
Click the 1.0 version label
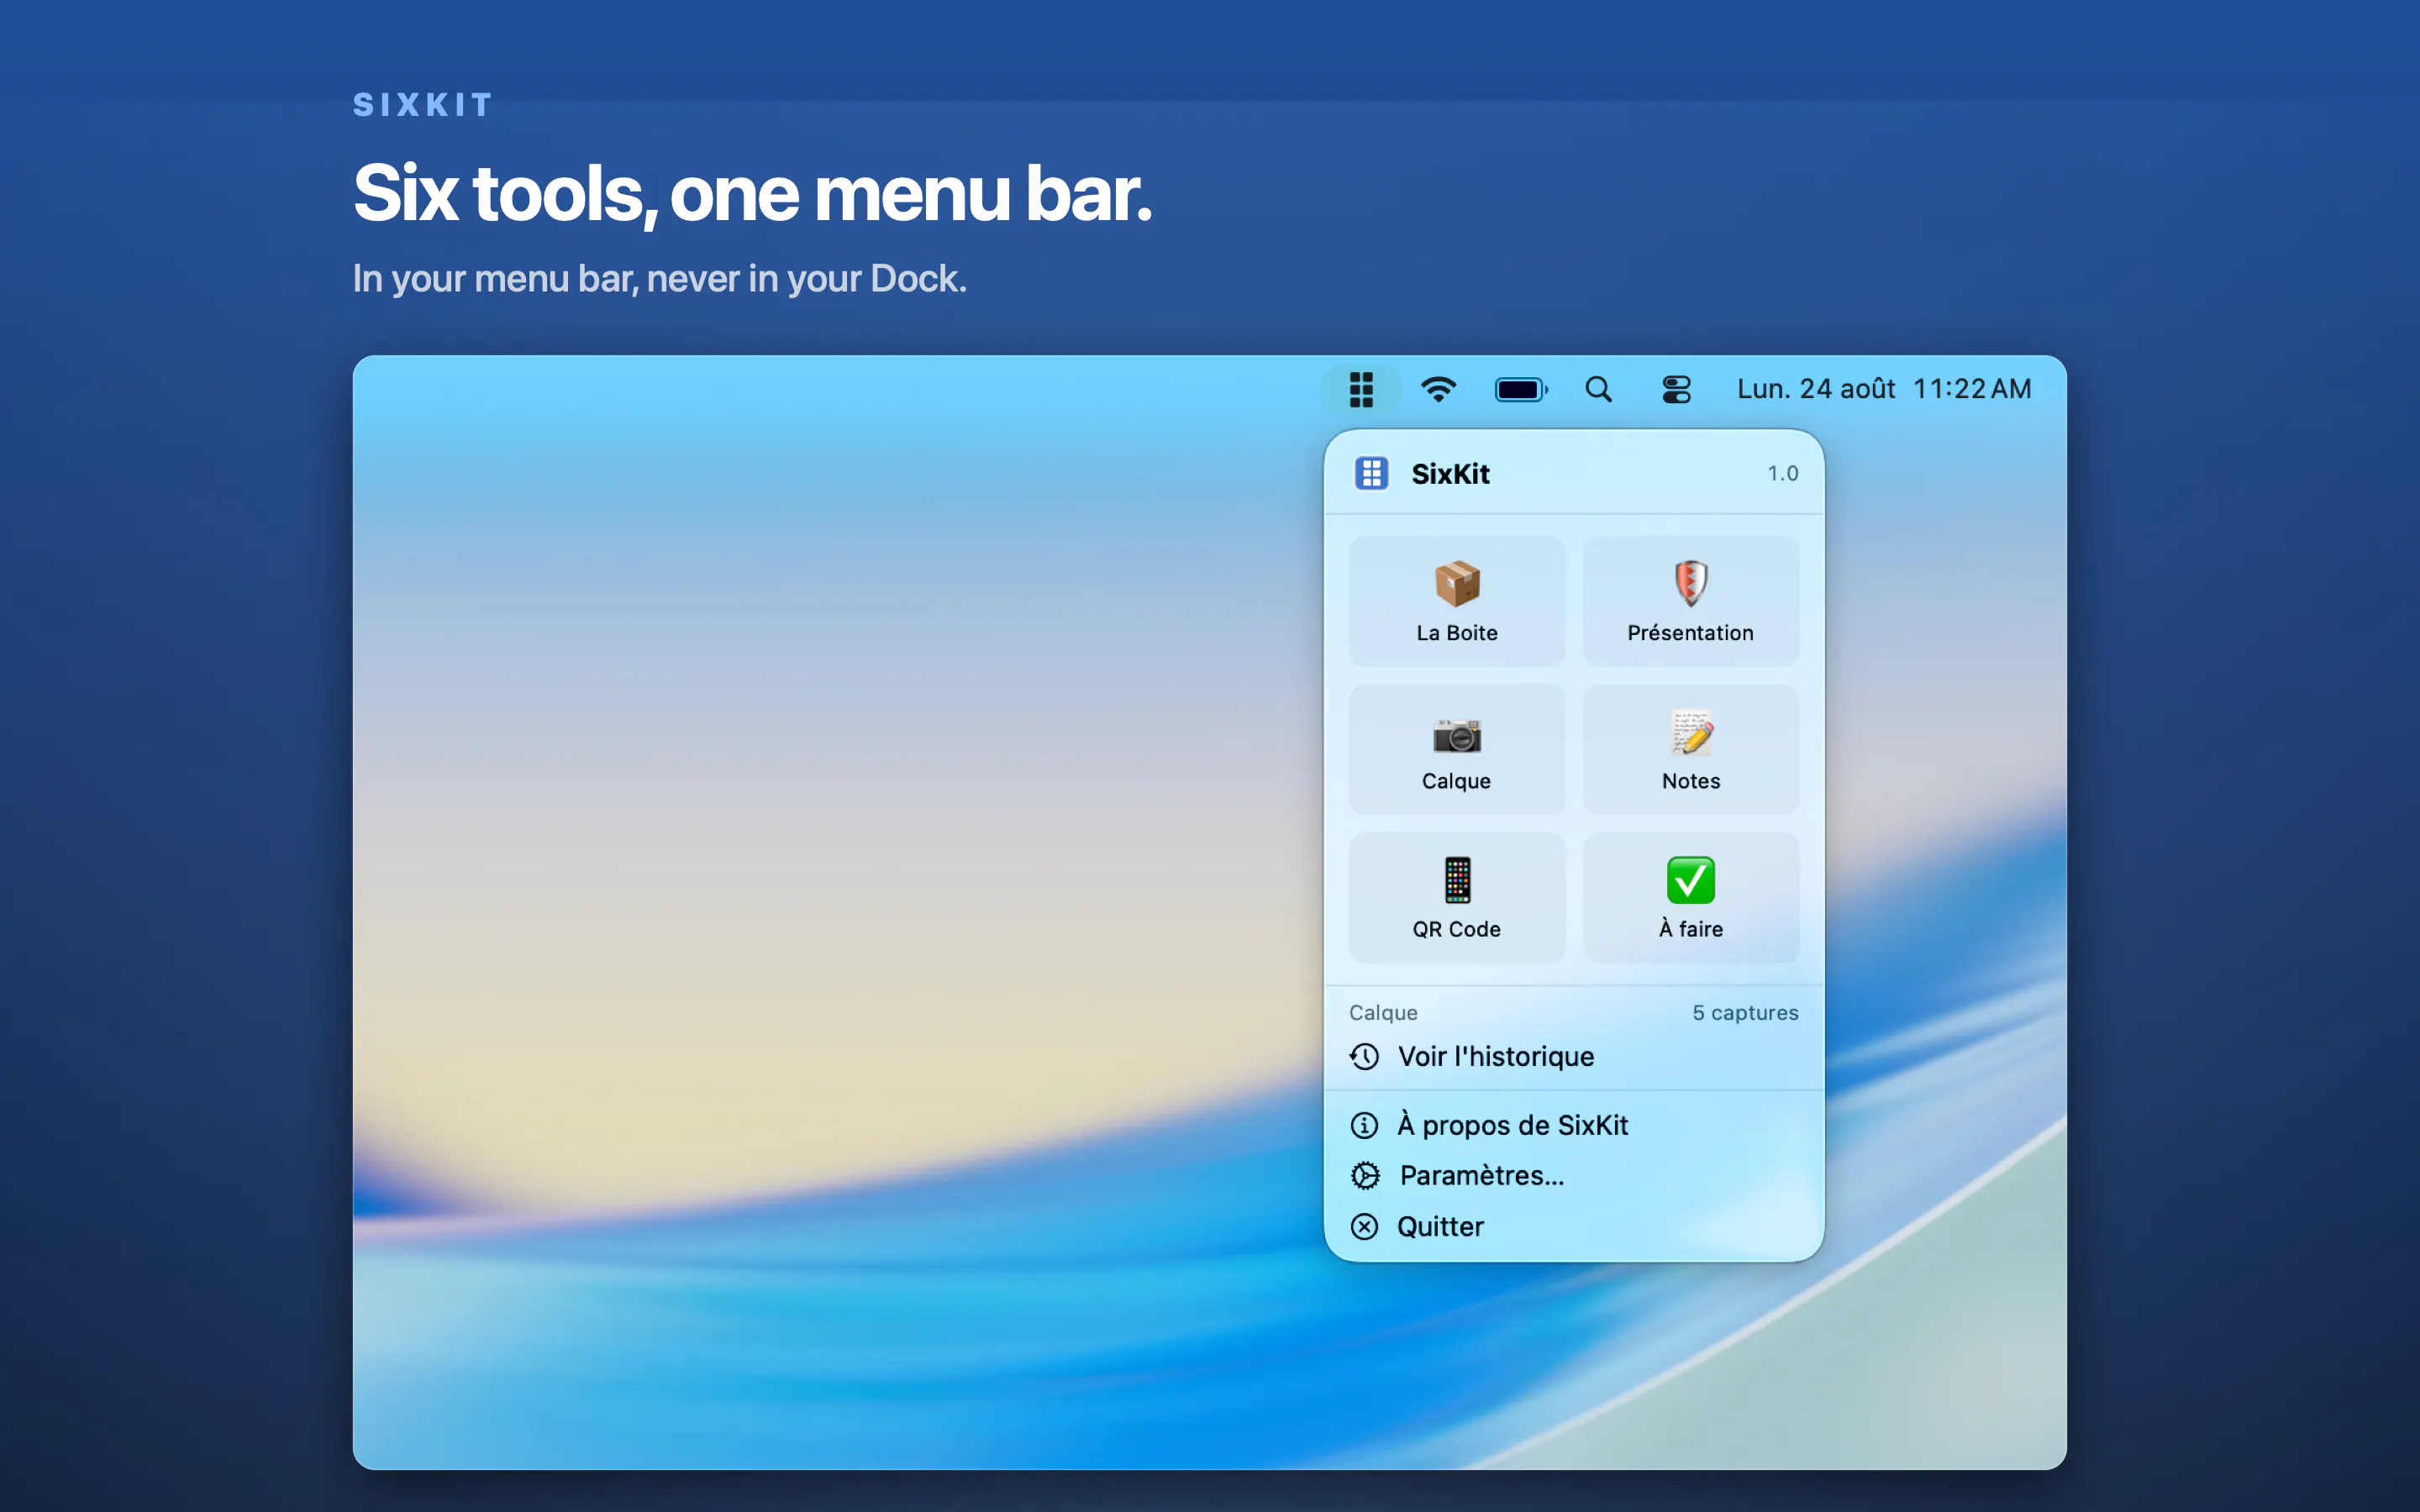(x=1782, y=473)
